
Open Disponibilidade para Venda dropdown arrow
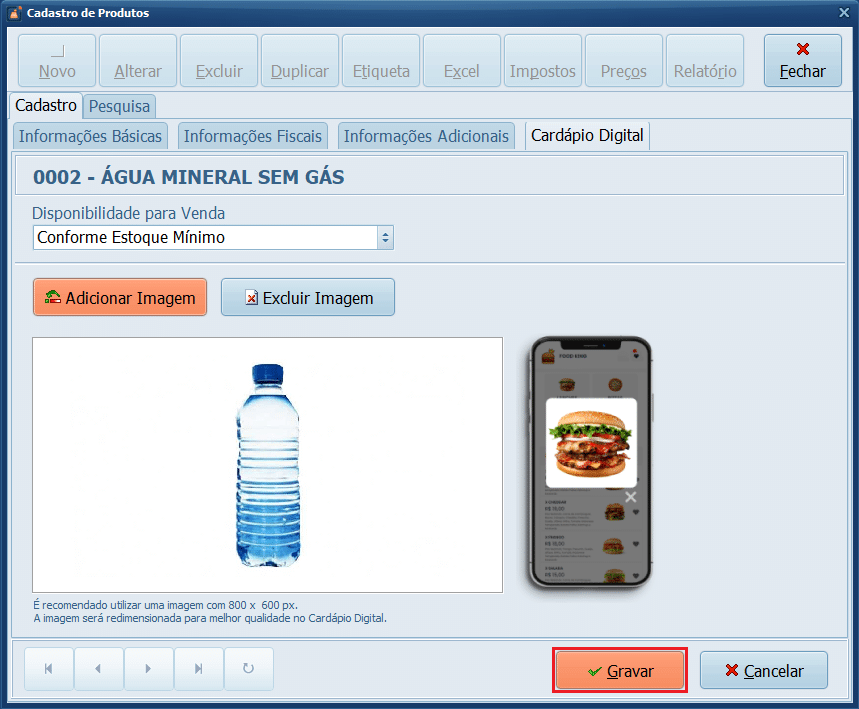click(385, 237)
